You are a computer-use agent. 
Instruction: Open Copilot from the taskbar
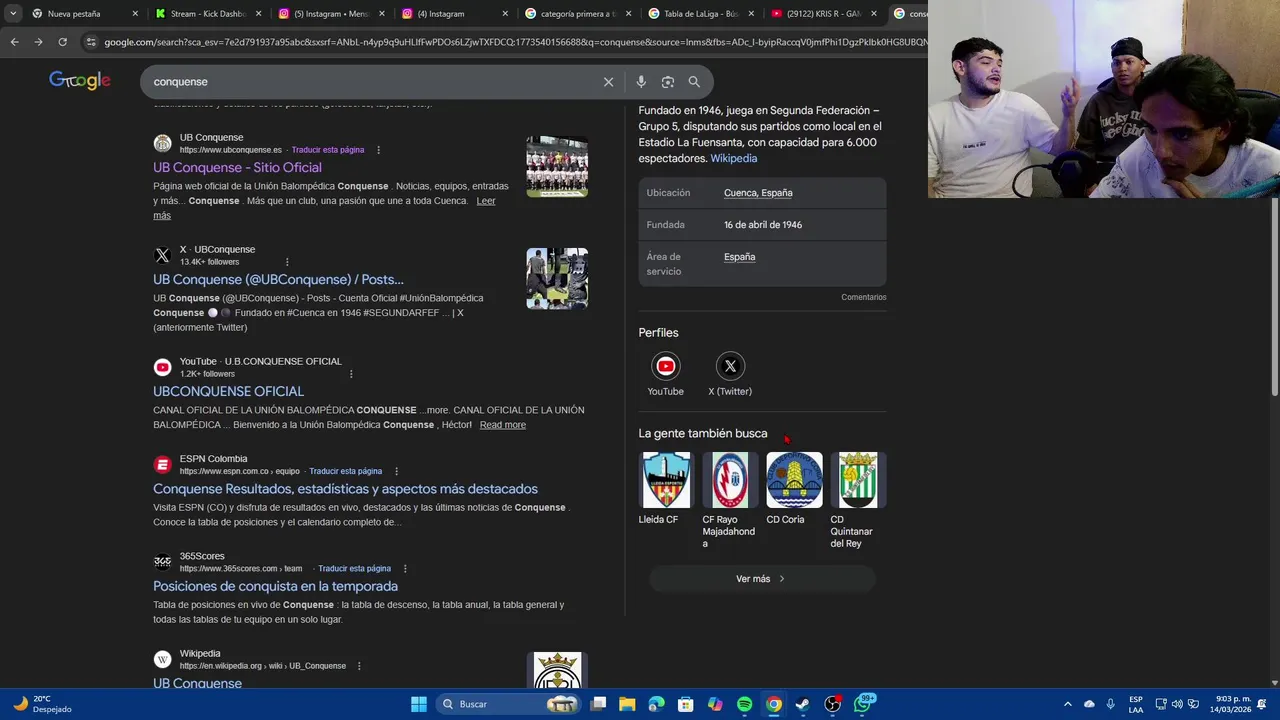pyautogui.click(x=715, y=704)
